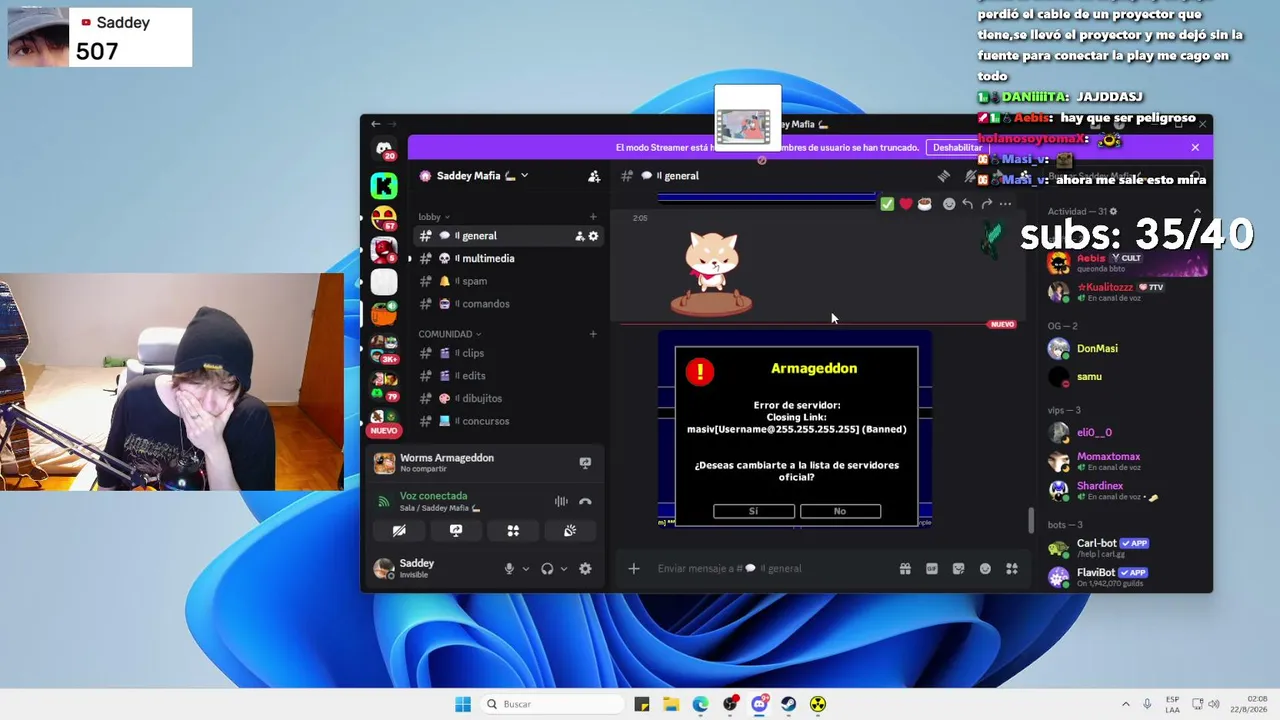Open Microsoft Edge from the taskbar

[x=700, y=704]
